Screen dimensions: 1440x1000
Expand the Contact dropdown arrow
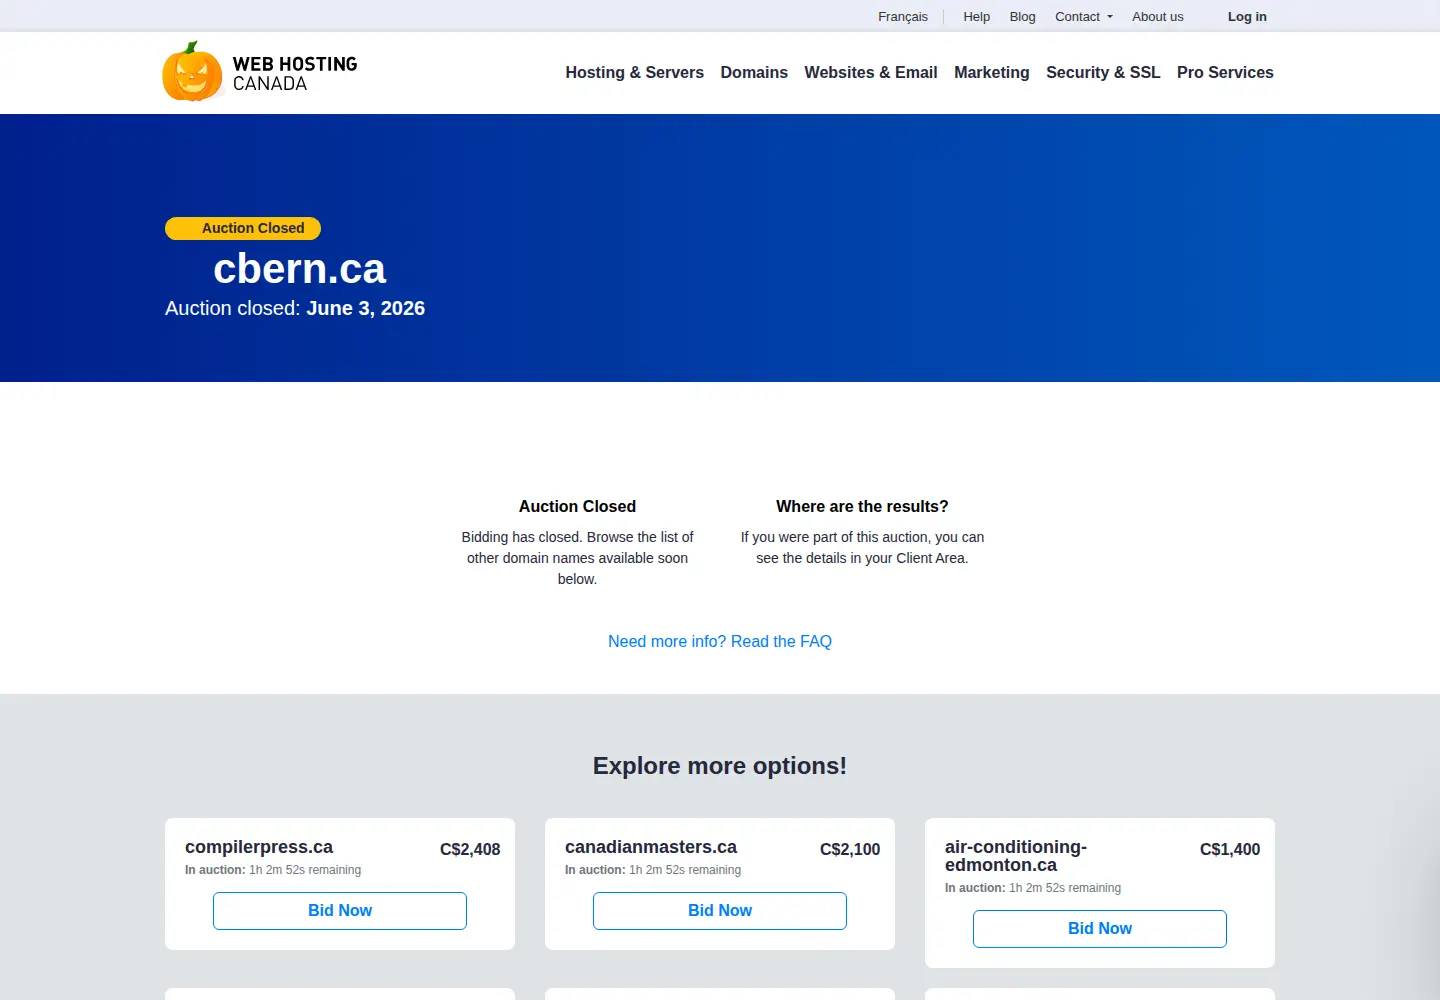click(1110, 17)
